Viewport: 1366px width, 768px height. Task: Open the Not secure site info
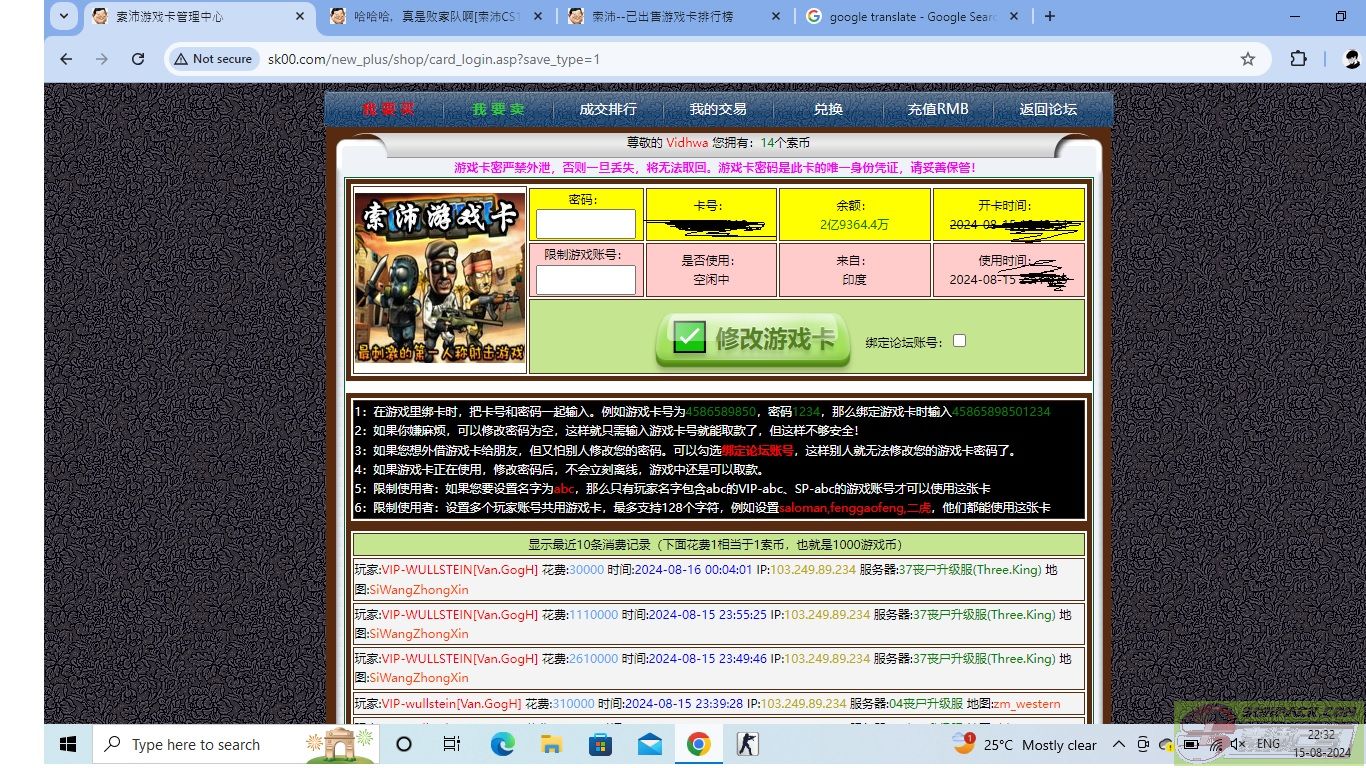[212, 59]
